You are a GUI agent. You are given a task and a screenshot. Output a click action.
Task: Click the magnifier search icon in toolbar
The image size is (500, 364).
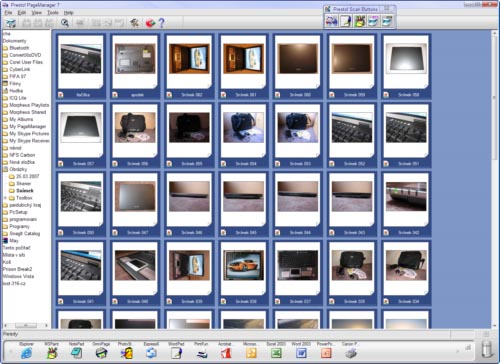coord(65,23)
